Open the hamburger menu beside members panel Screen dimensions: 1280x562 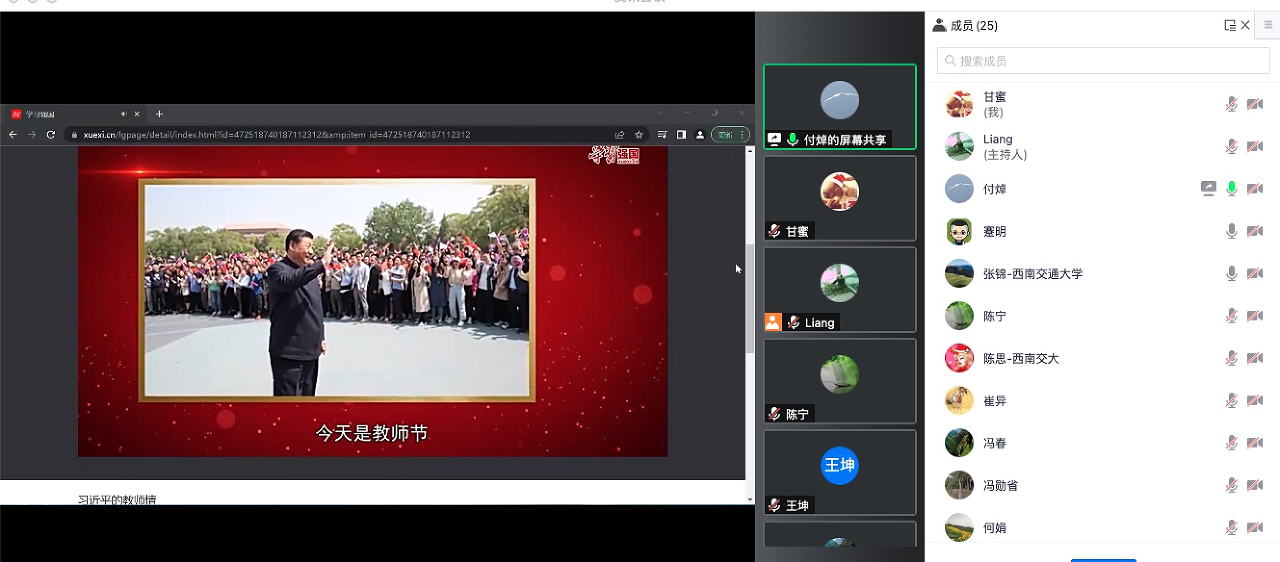pyautogui.click(x=1268, y=26)
